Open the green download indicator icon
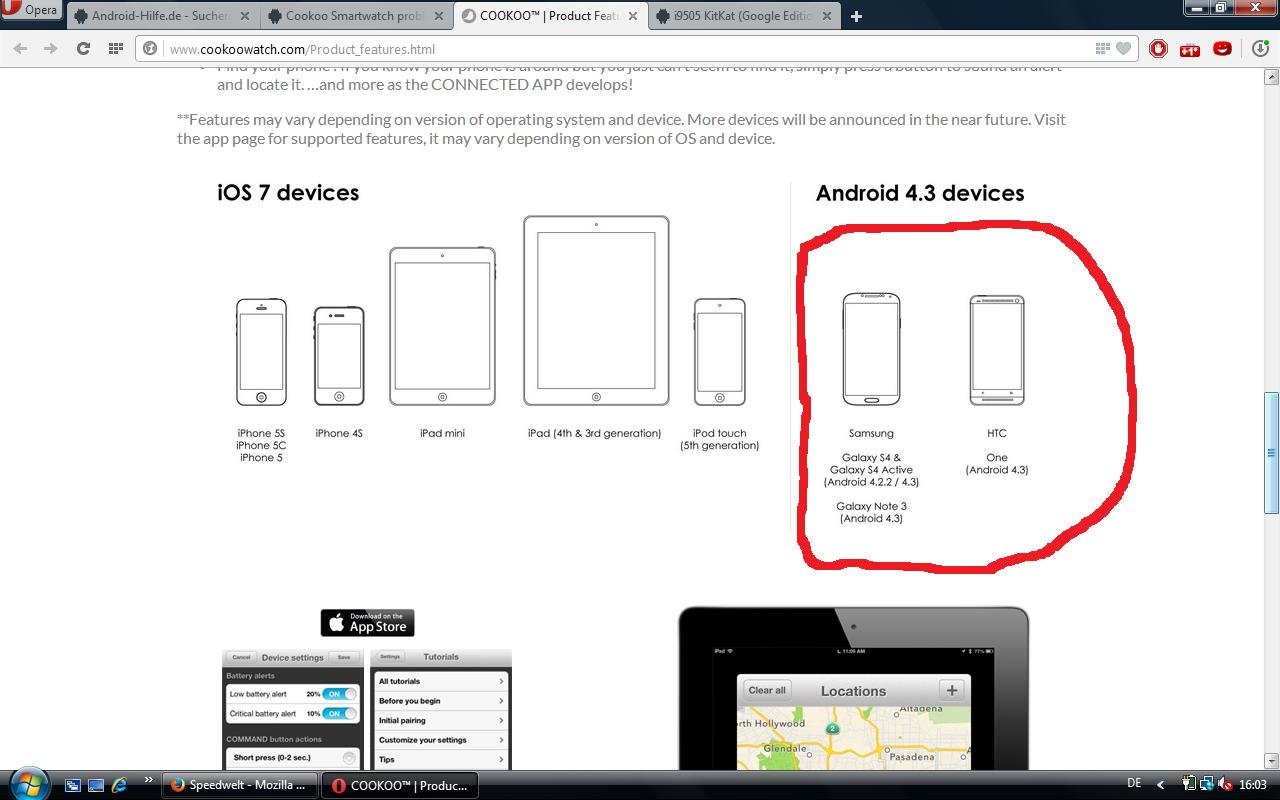 point(1260,48)
